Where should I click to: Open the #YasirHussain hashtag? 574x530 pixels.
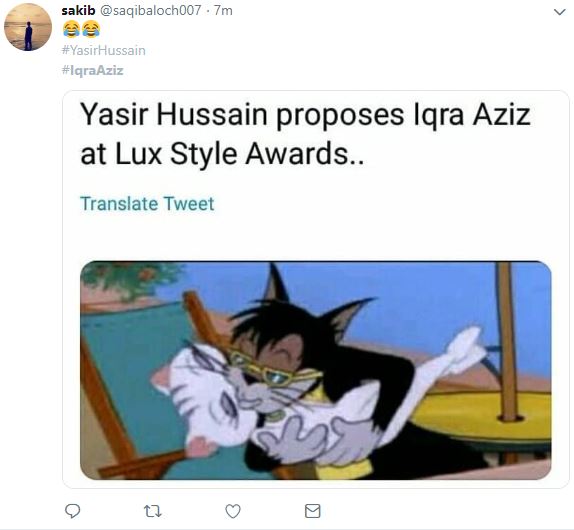pyautogui.click(x=104, y=50)
